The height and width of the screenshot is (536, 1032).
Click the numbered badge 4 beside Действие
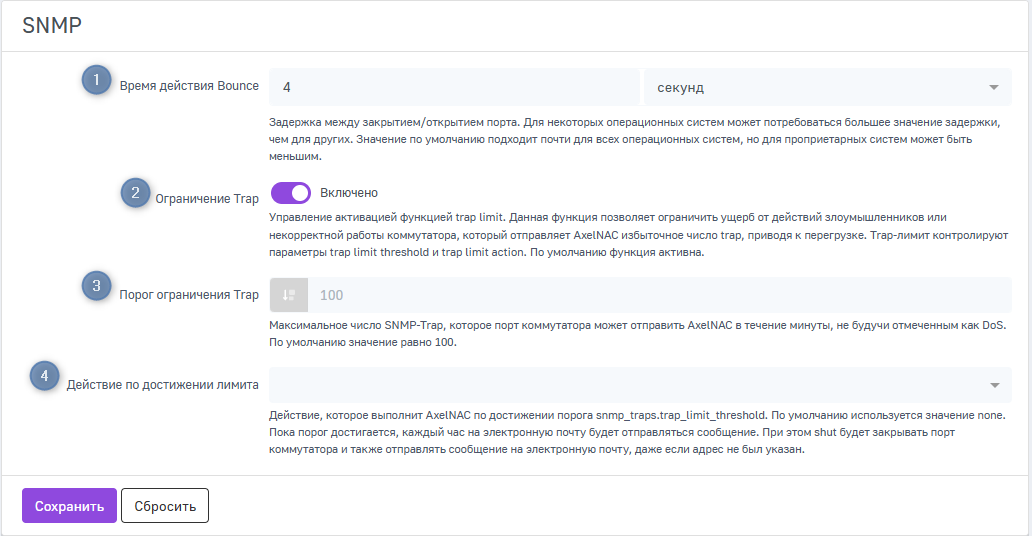coord(44,377)
